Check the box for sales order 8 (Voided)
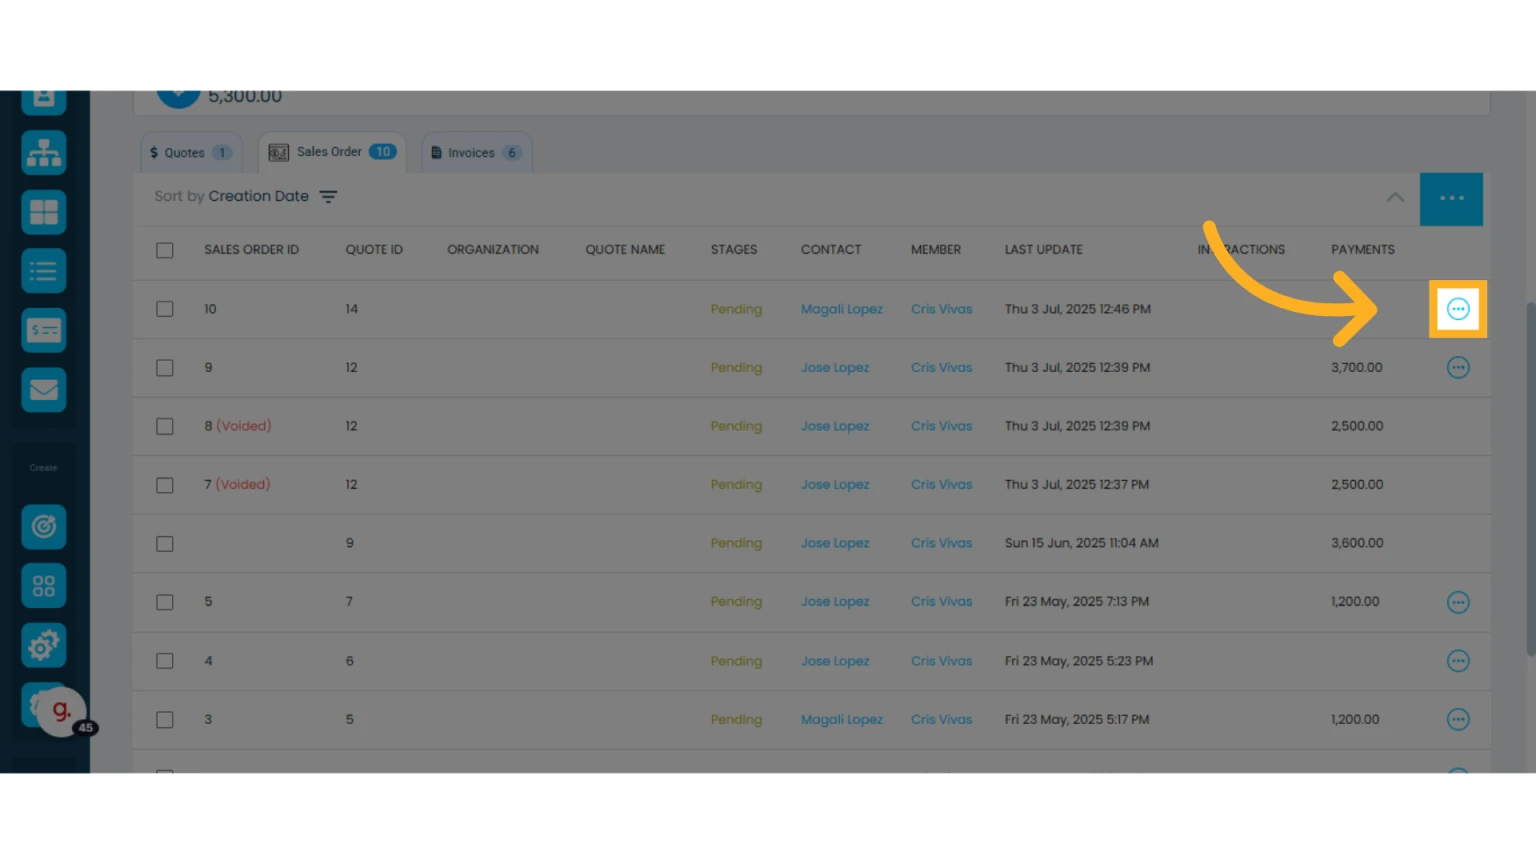The image size is (1536, 864). pyautogui.click(x=165, y=426)
